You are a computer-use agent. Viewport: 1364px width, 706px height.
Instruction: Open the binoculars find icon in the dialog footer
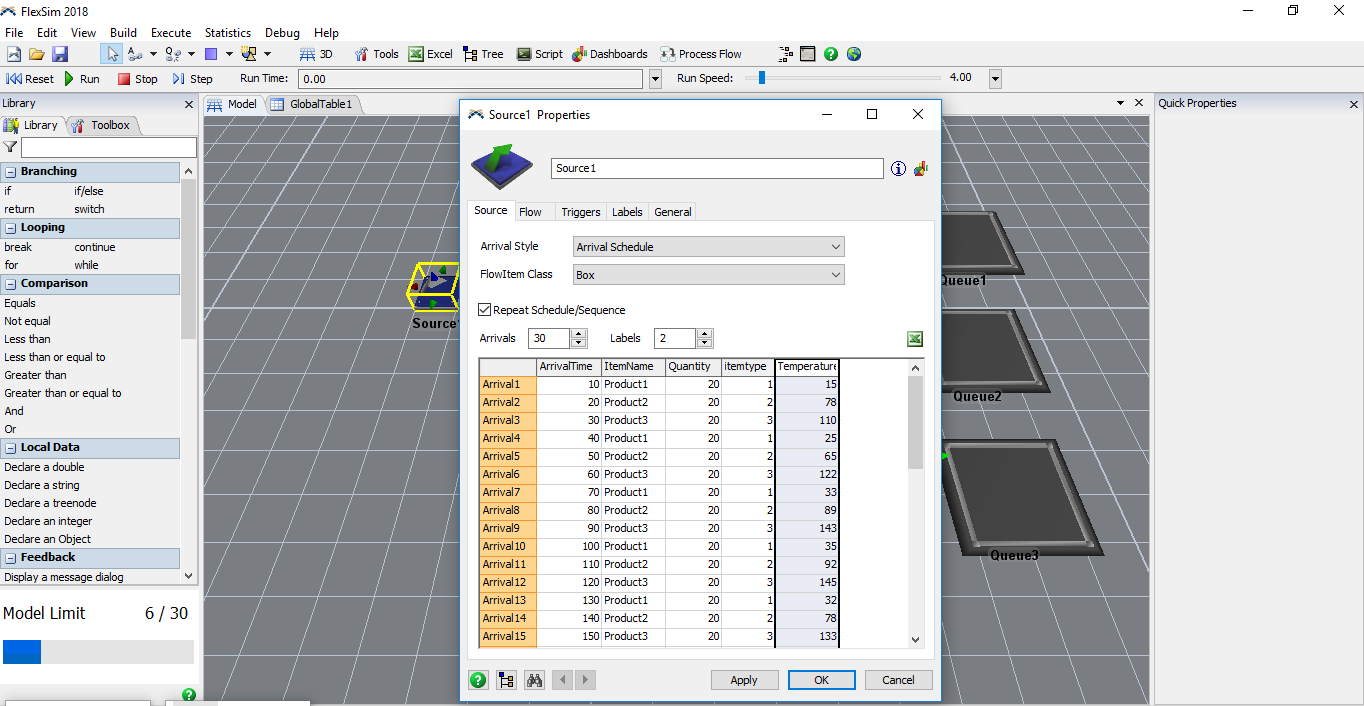coord(534,680)
